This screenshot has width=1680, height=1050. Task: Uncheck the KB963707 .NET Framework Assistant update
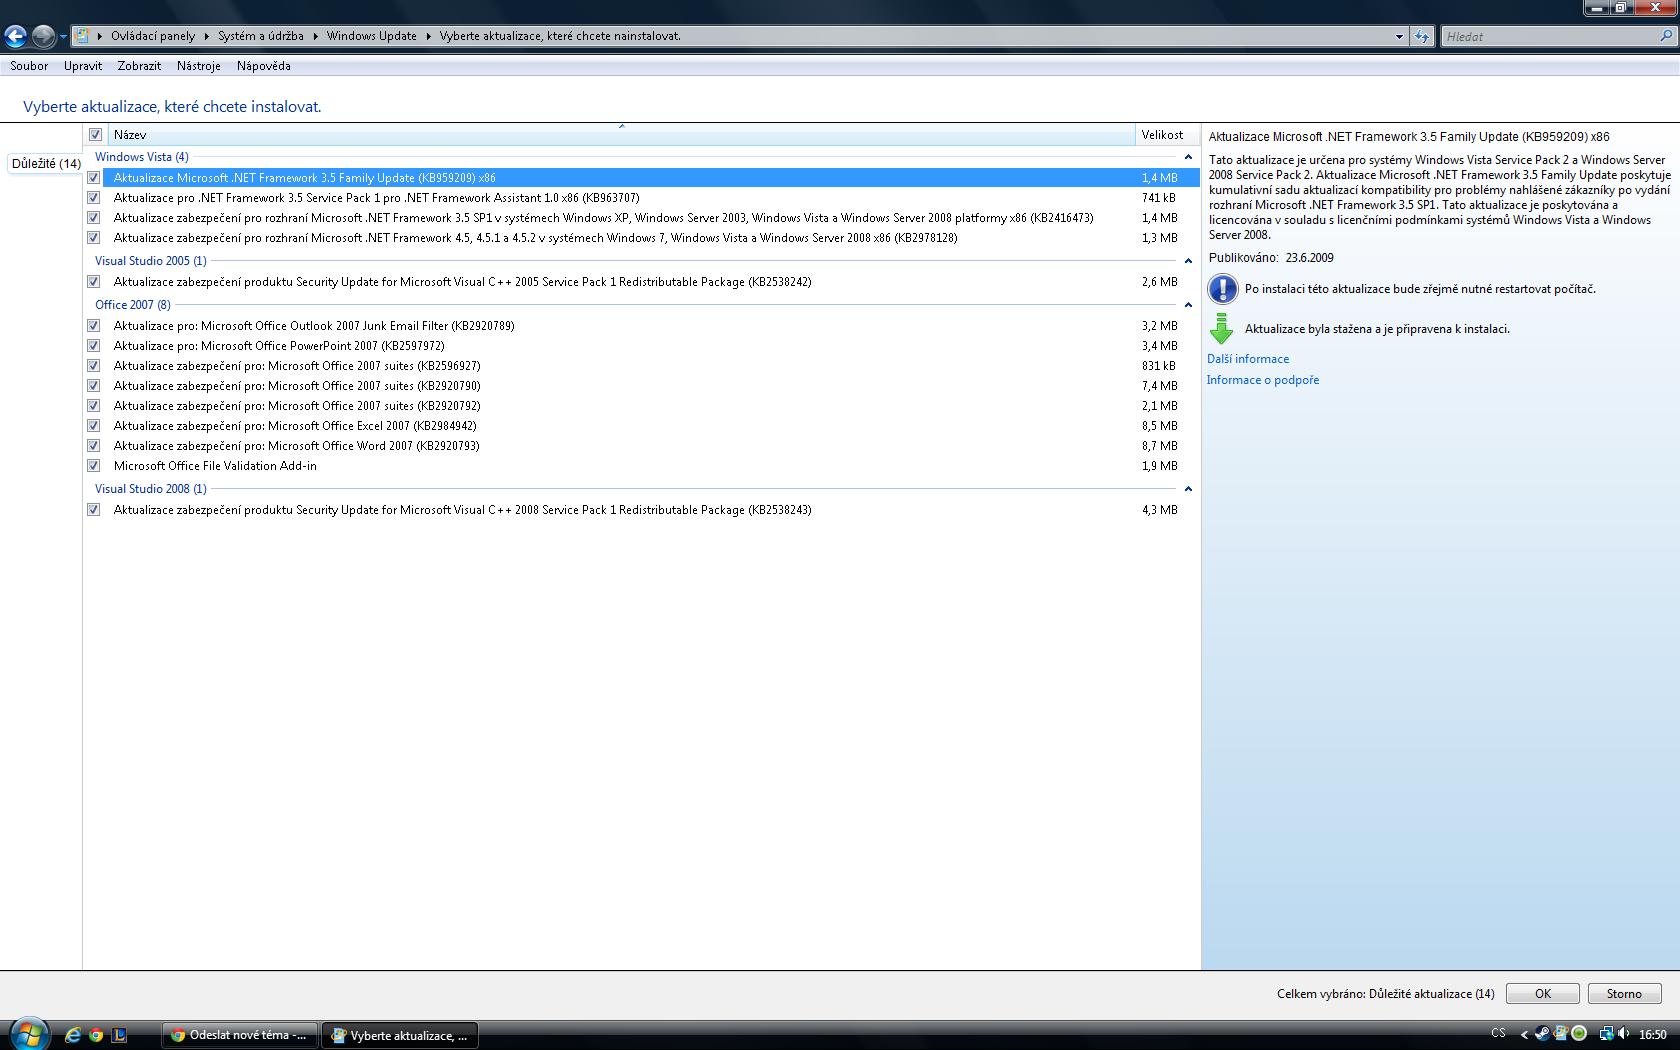(94, 198)
